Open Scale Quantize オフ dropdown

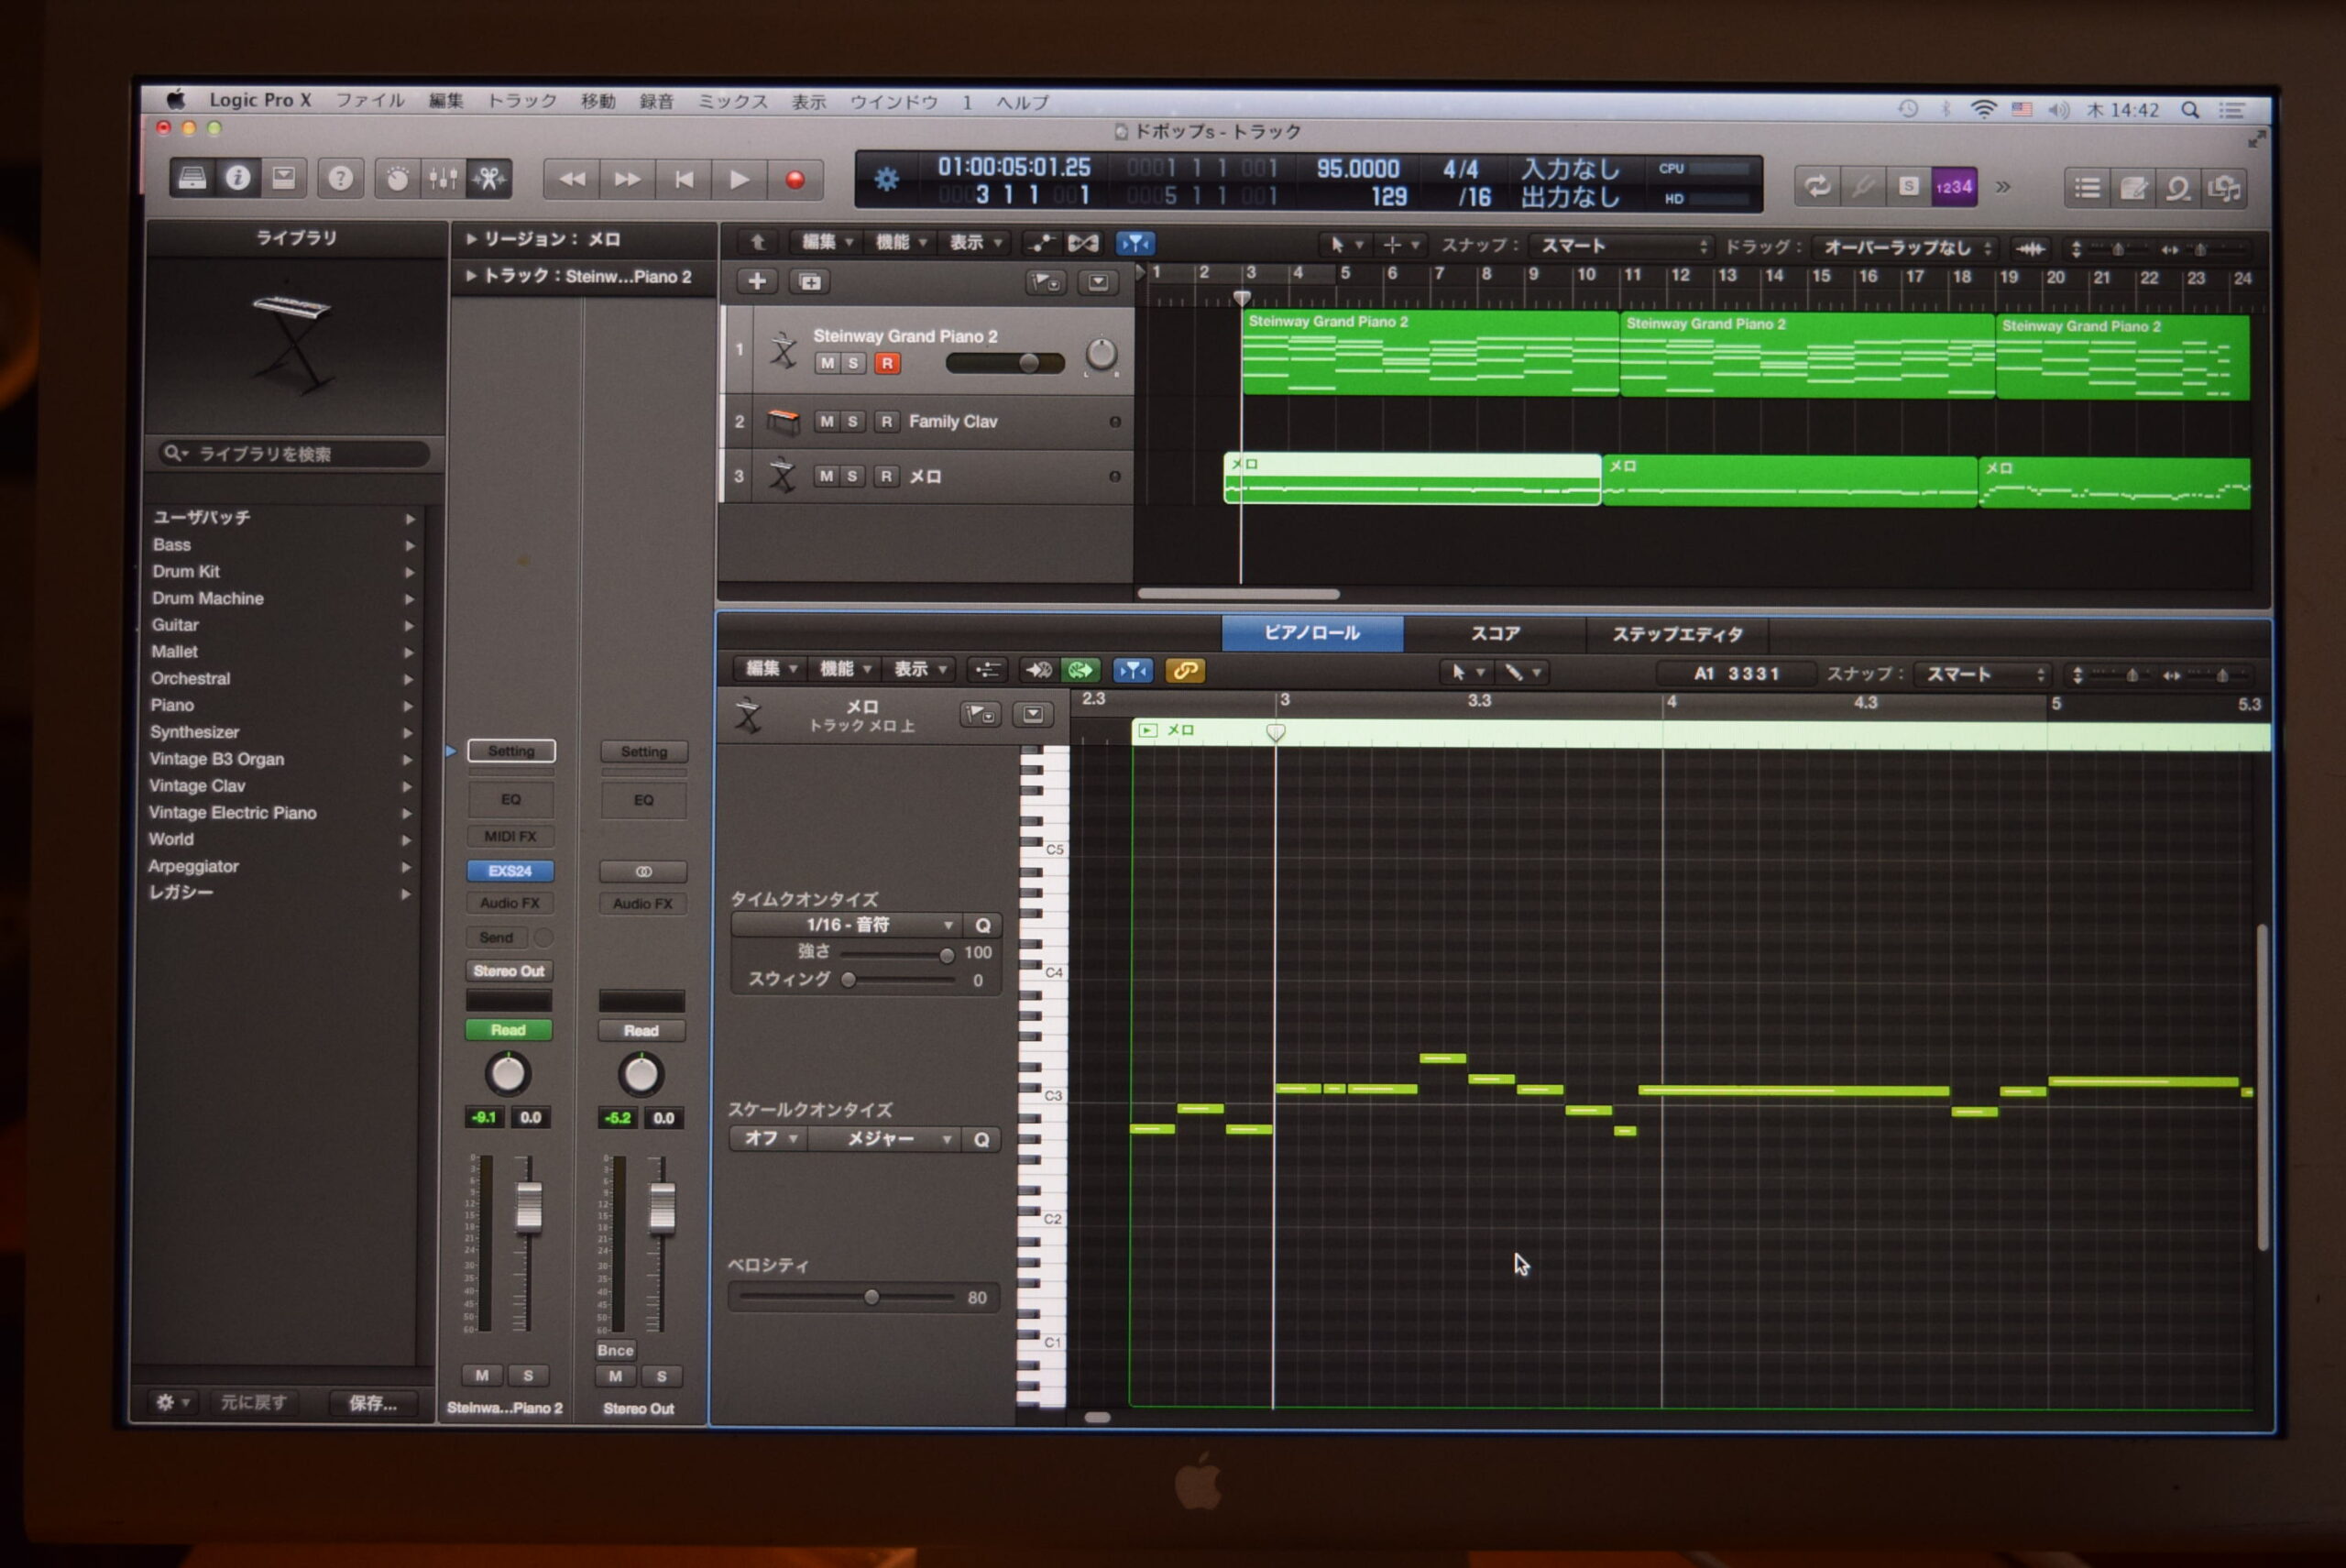pyautogui.click(x=767, y=1138)
